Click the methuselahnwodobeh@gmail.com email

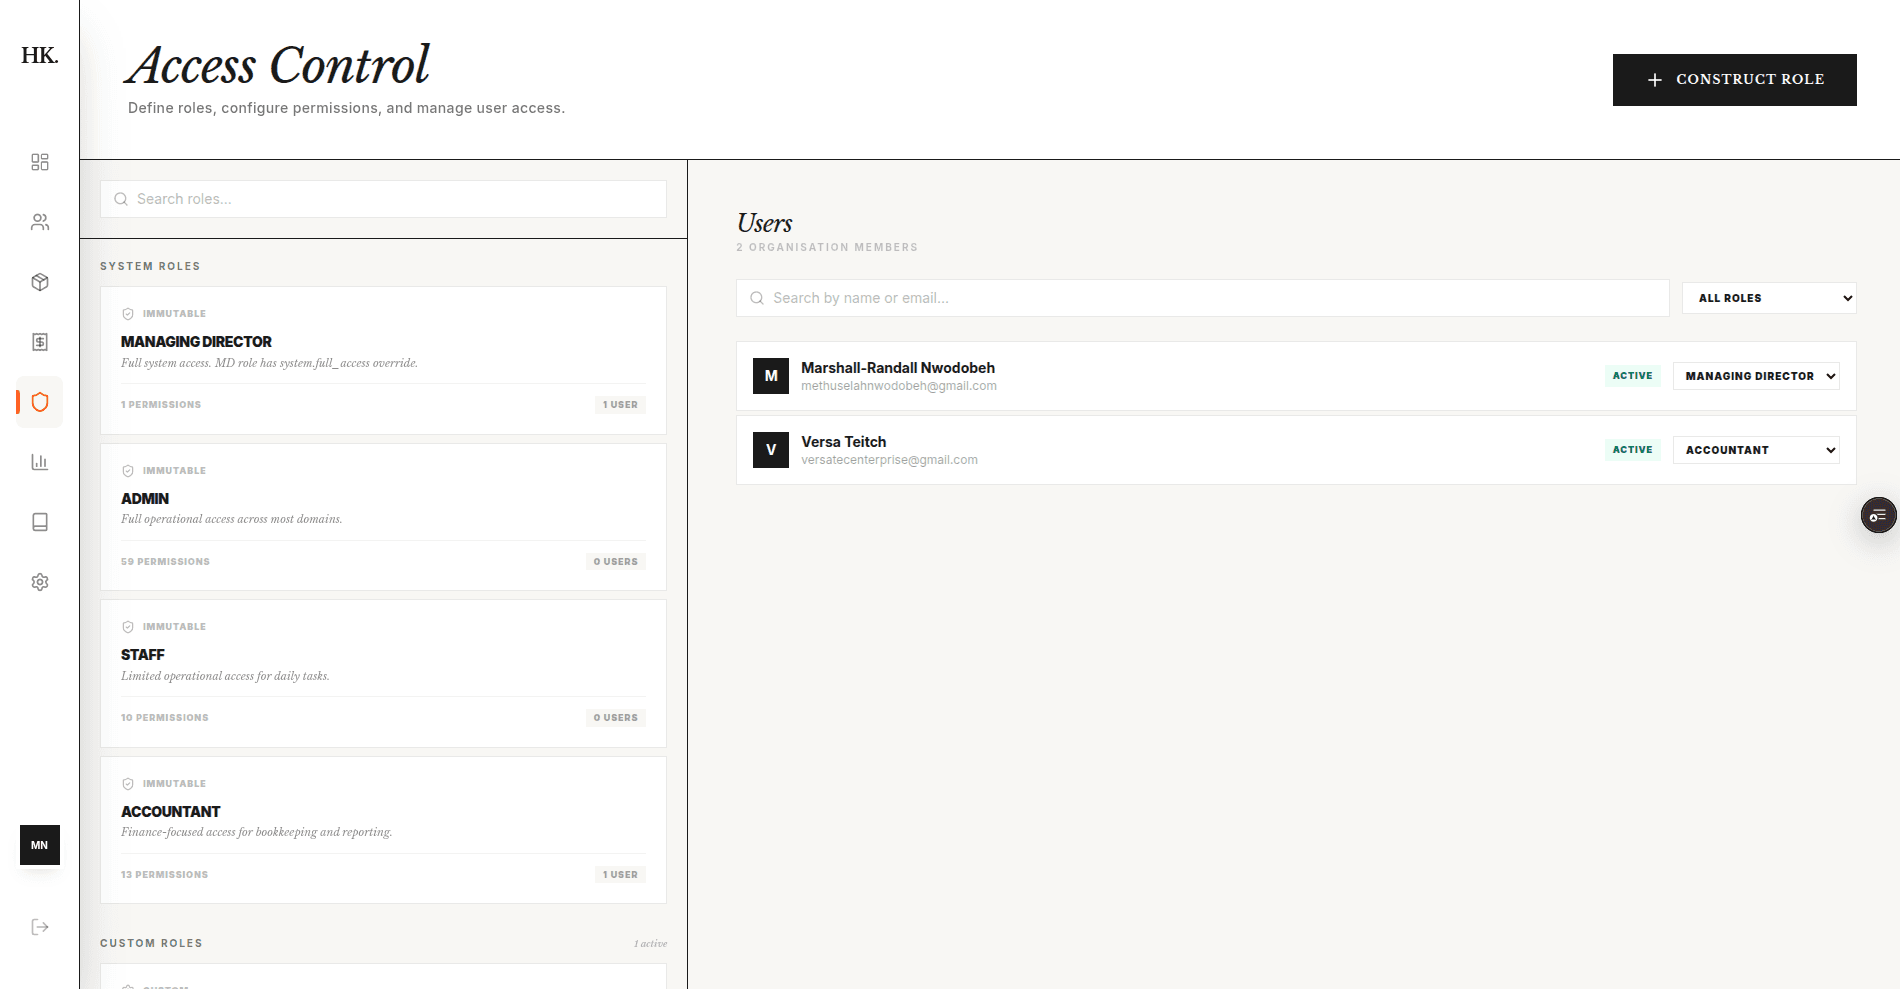coord(898,386)
